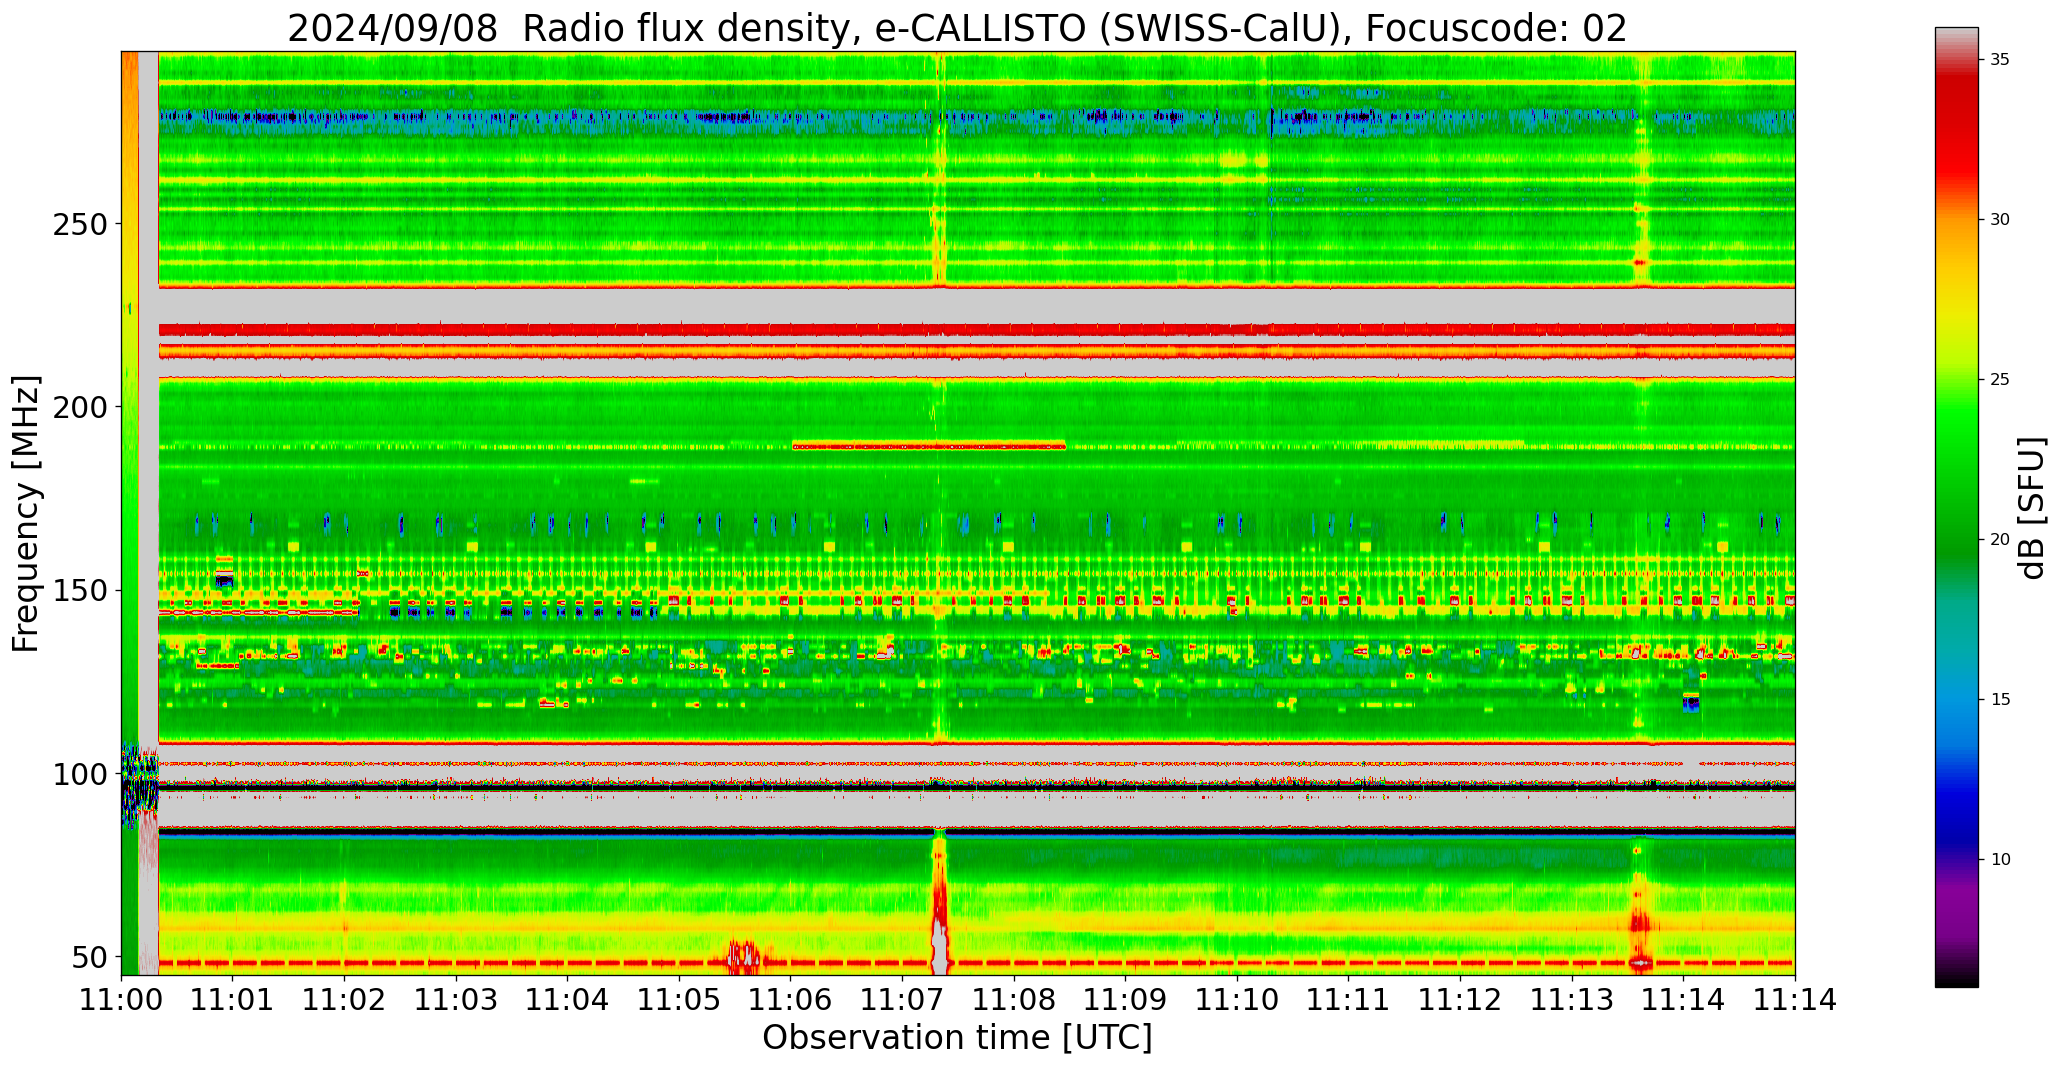This screenshot has width=2062, height=1067.
Task: Click the 11:09 time tick label
Action: coord(1126,999)
